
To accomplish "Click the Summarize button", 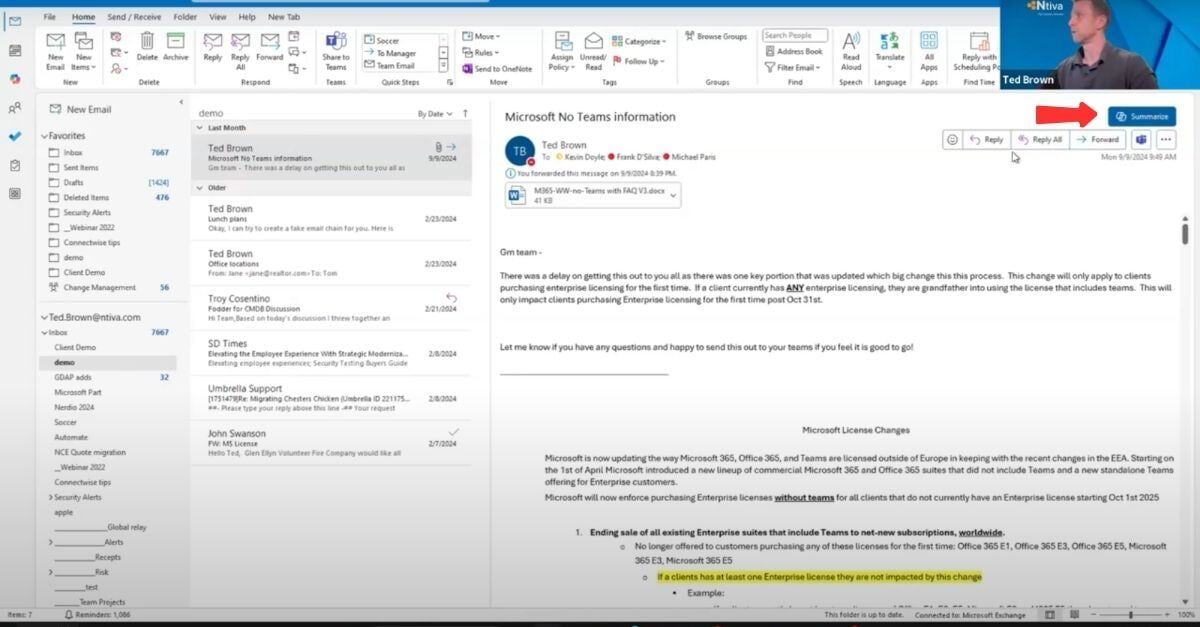I will [x=1142, y=115].
